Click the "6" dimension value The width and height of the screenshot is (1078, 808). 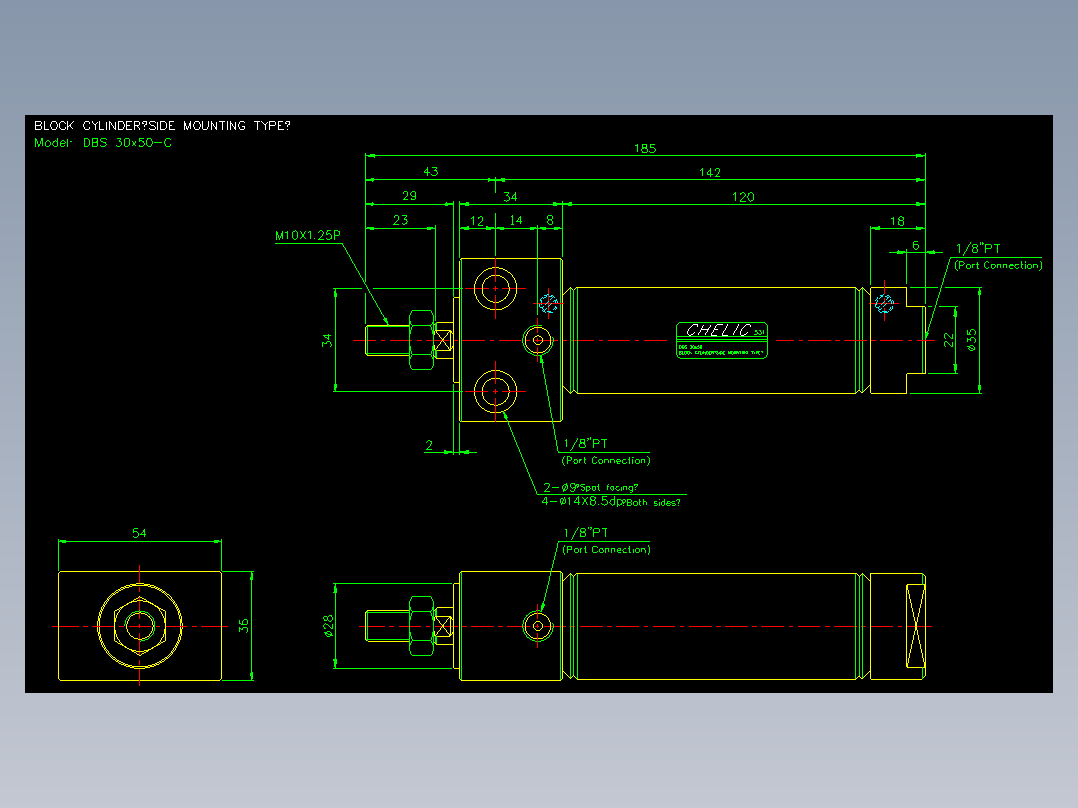(915, 245)
